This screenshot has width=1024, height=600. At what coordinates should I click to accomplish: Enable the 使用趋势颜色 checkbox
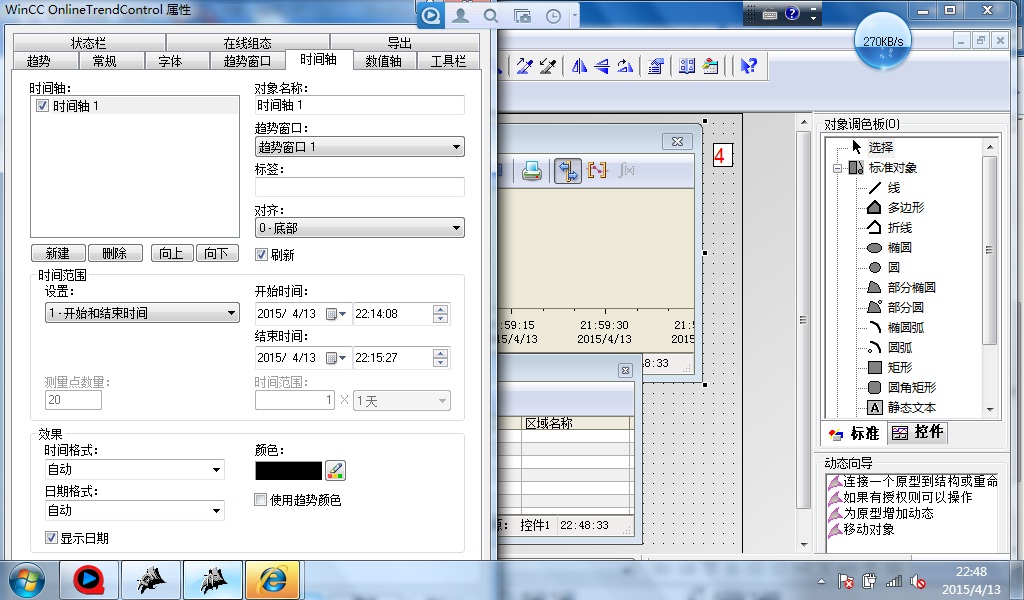click(260, 500)
